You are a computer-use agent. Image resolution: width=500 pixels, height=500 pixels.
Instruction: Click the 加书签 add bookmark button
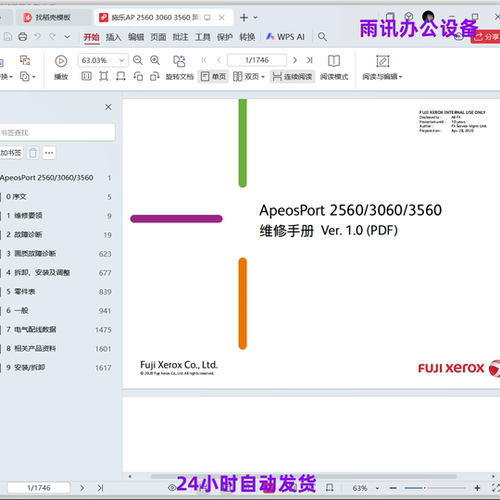tap(11, 153)
